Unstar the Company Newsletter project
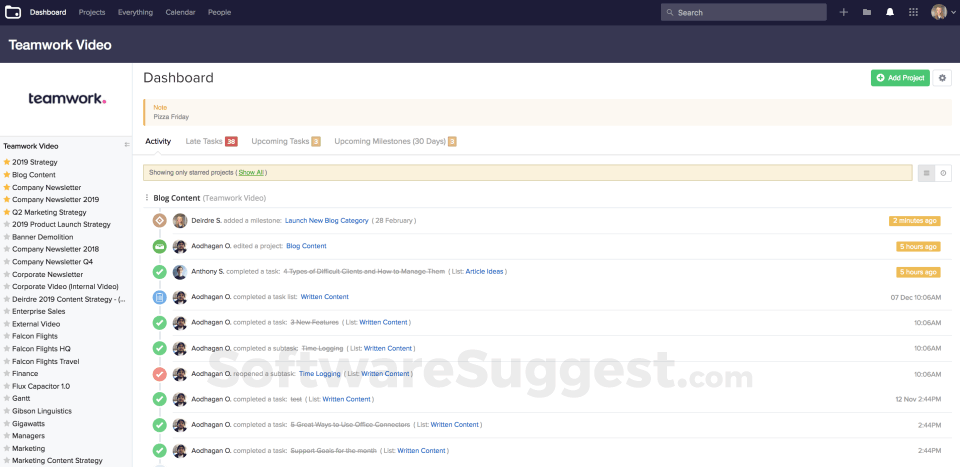Image resolution: width=960 pixels, height=467 pixels. pyautogui.click(x=7, y=187)
